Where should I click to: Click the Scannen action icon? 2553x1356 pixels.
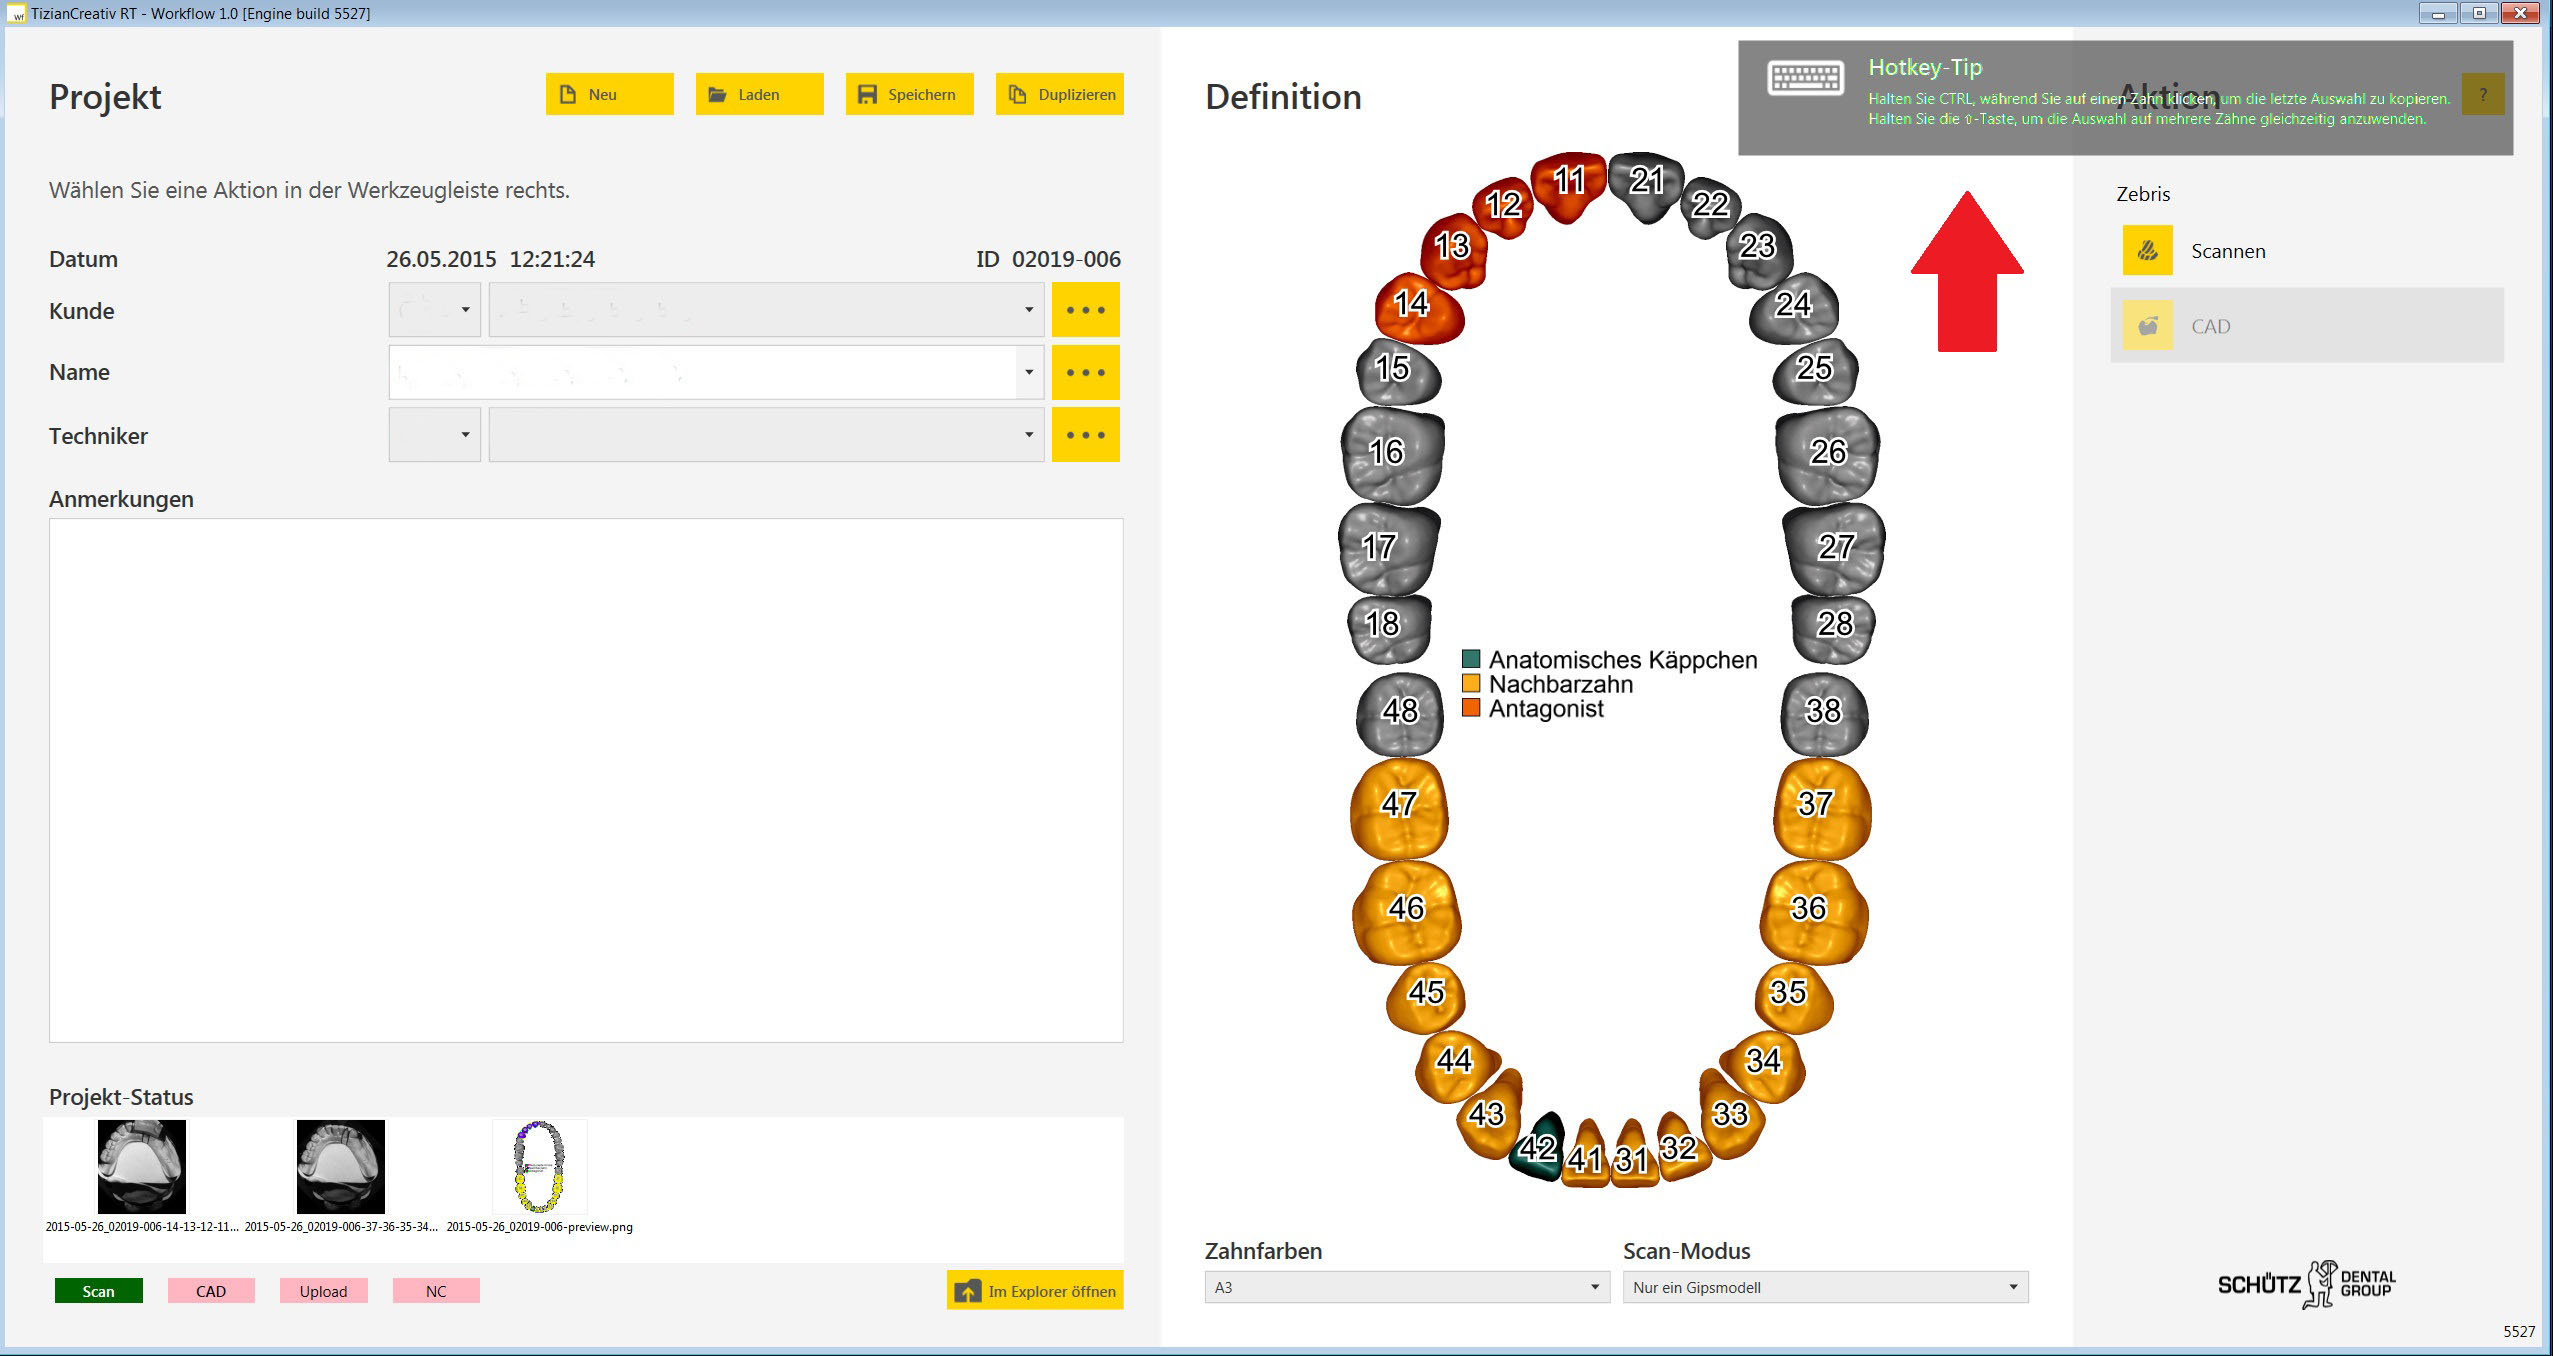pos(2147,251)
